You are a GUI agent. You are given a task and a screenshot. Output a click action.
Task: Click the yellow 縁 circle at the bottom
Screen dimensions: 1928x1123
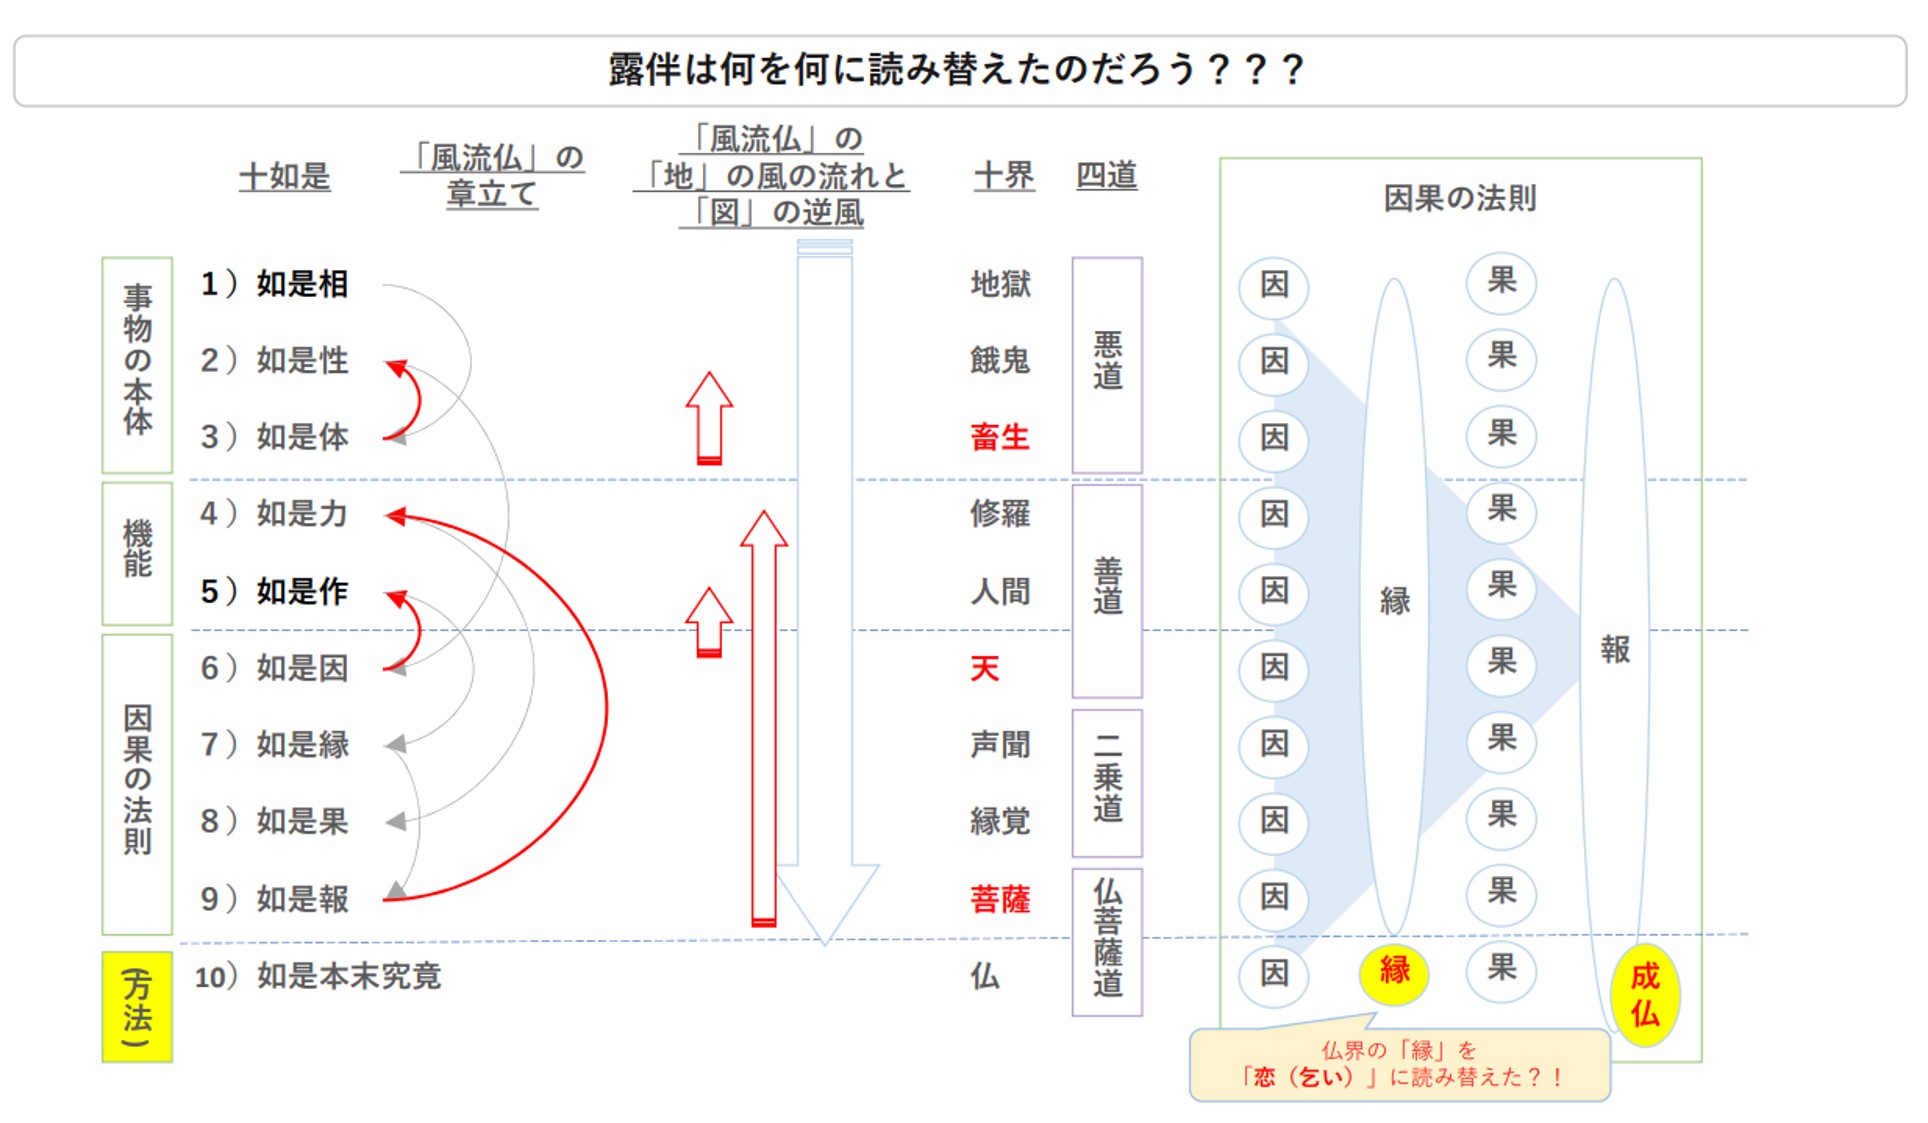point(1394,971)
